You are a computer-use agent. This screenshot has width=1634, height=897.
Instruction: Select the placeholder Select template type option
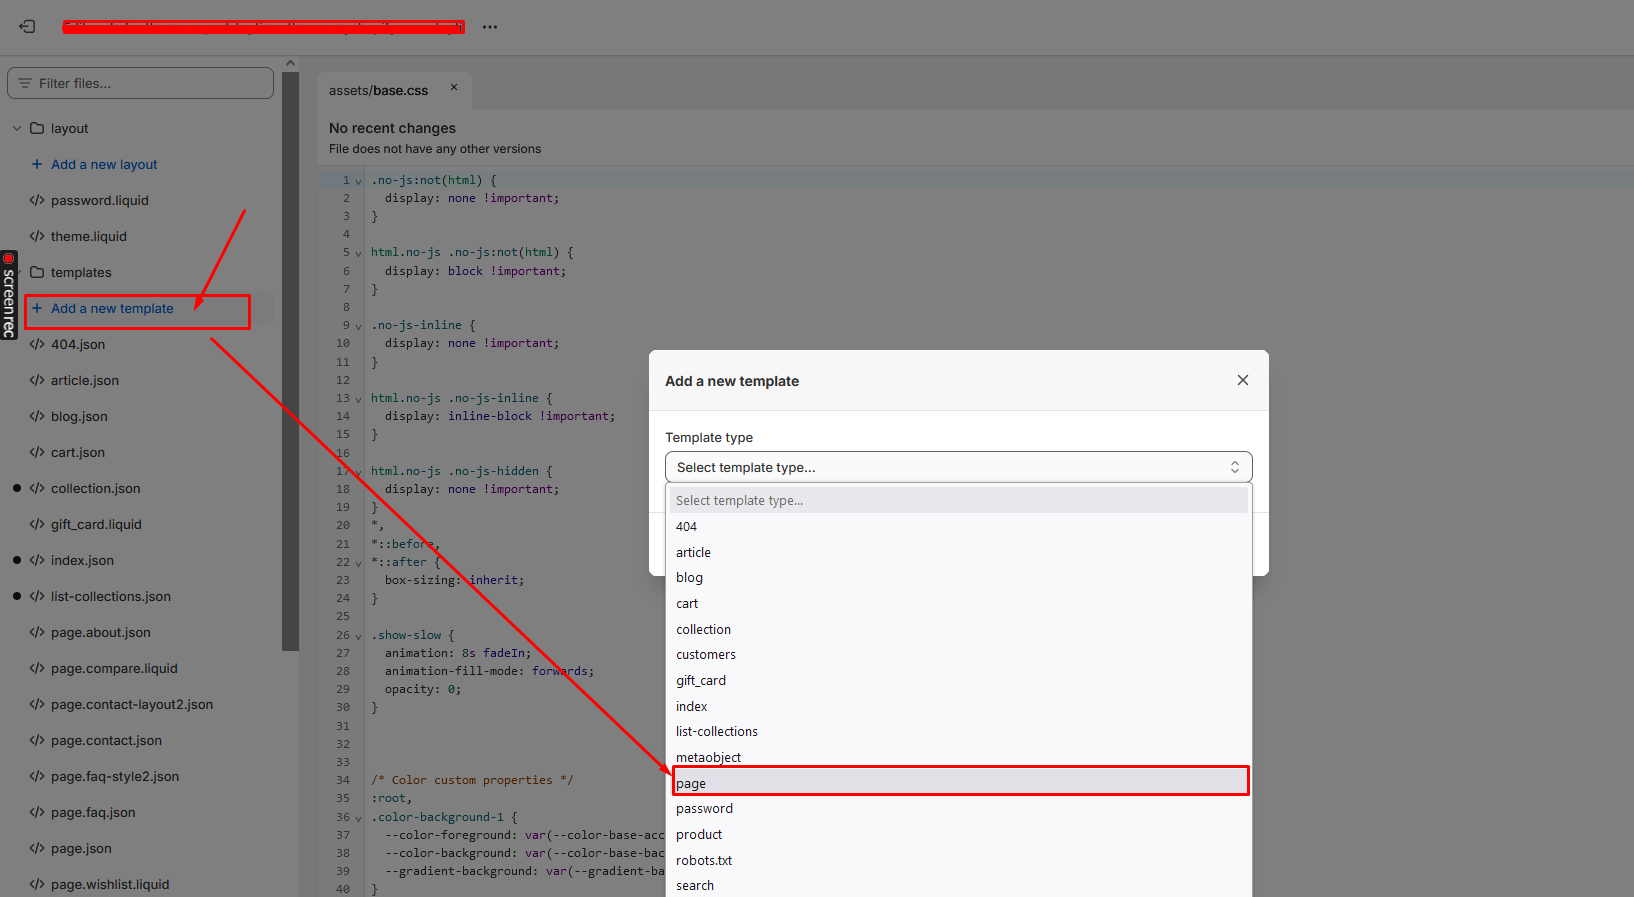point(959,500)
